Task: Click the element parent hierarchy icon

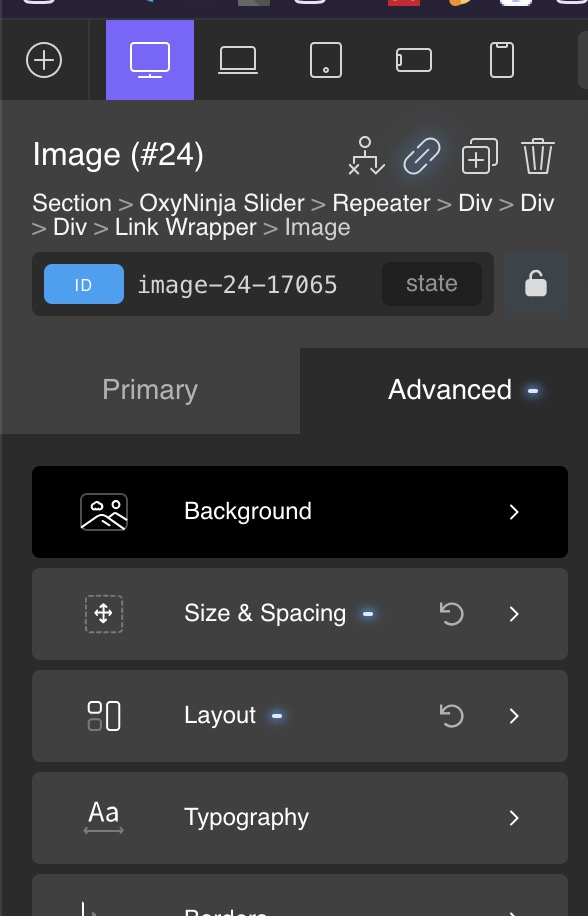Action: click(366, 156)
